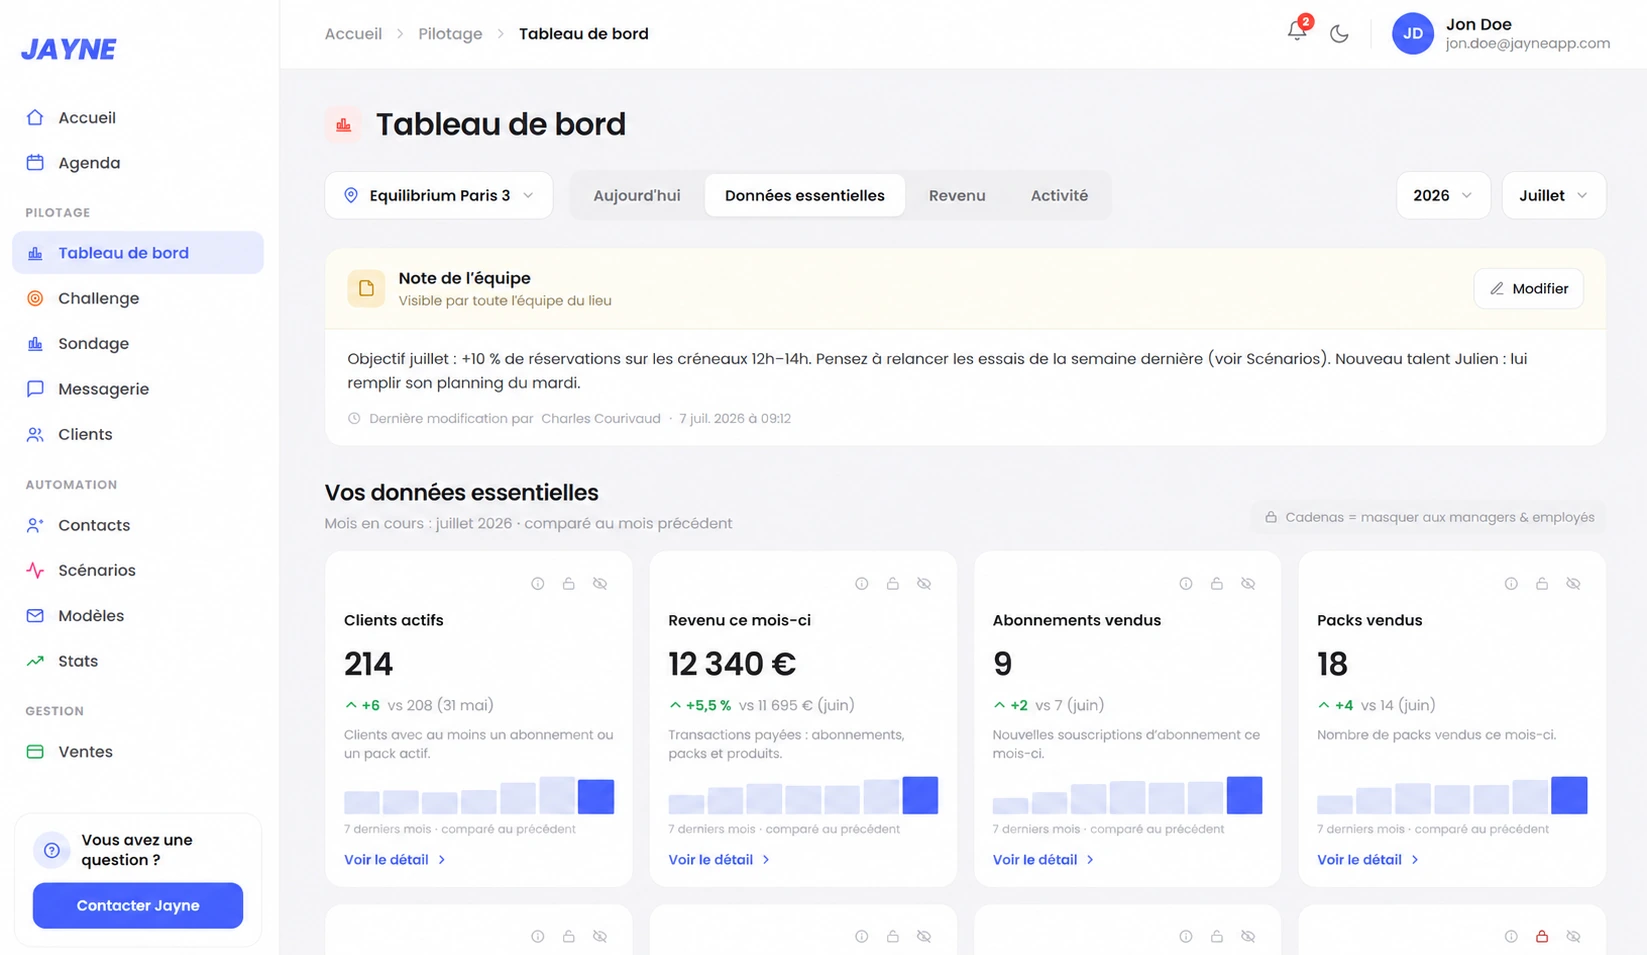Click the info icon on Packs vendus card

click(1511, 583)
